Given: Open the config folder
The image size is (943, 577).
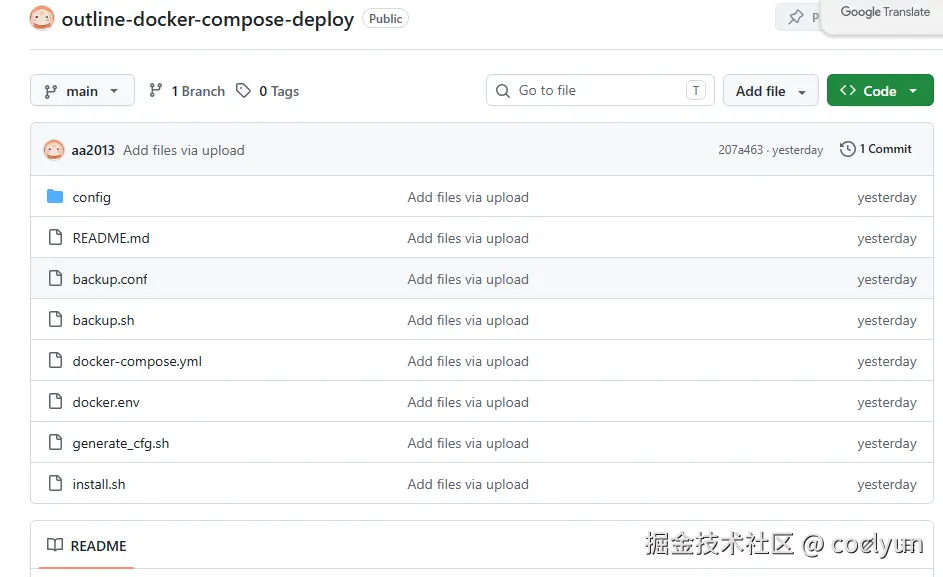Looking at the screenshot, I should coord(91,197).
